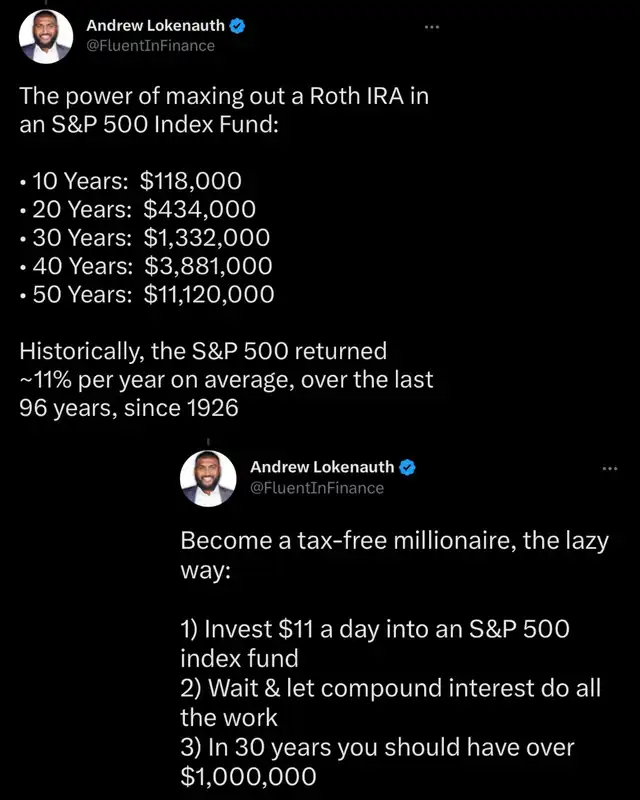640x800 pixels.
Task: Click the @FluentInFinance handle in the reply tweet
Action: click(x=316, y=487)
